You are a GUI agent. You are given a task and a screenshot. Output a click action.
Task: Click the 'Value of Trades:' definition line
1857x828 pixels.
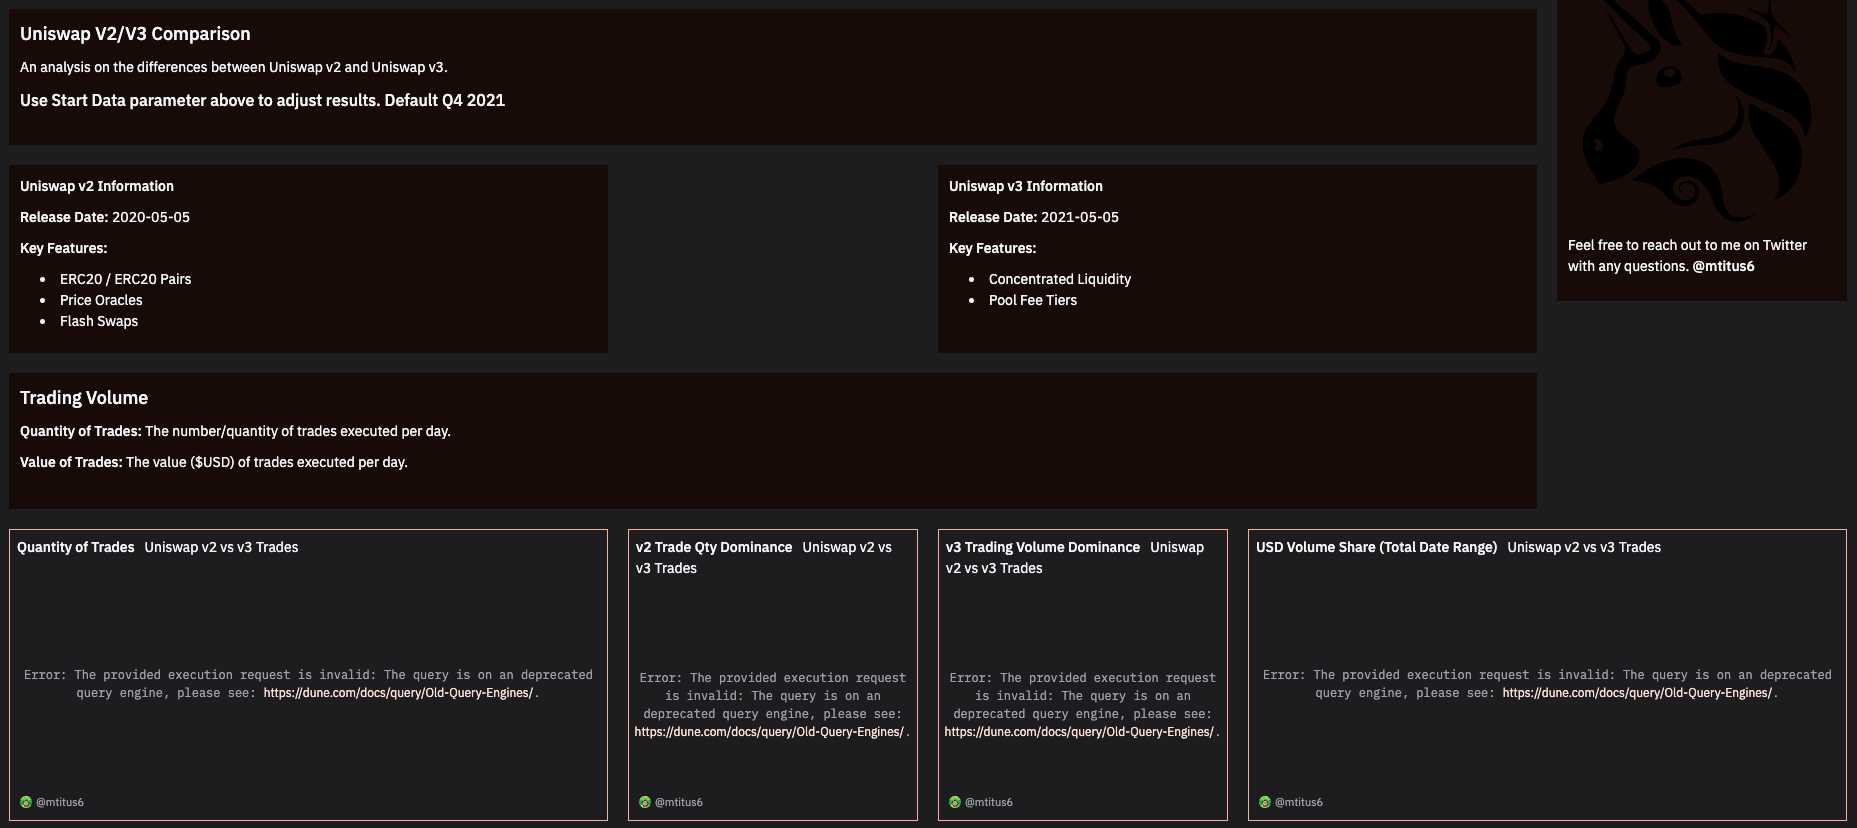tap(214, 462)
